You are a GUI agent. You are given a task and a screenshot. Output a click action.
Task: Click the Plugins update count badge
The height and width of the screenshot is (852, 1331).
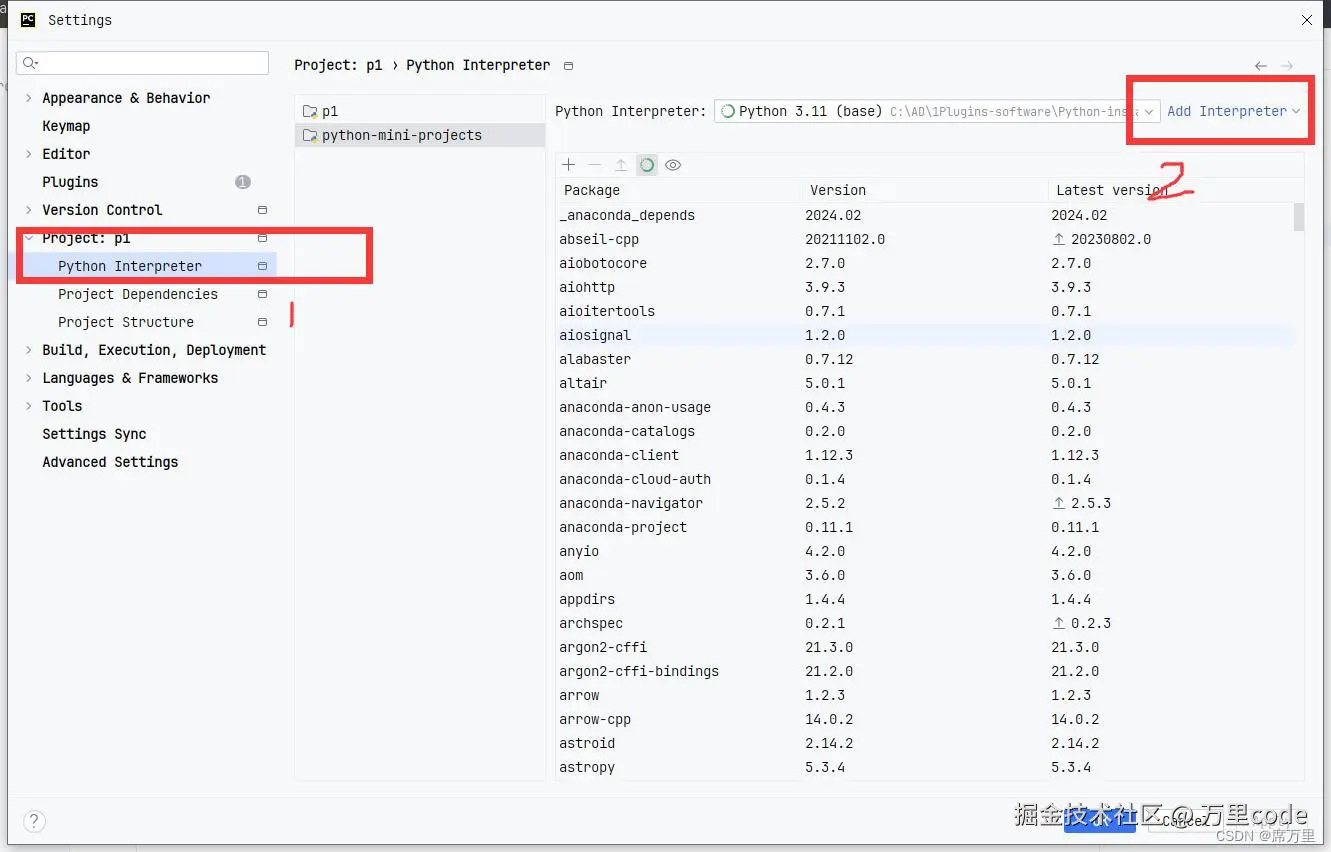tap(243, 182)
